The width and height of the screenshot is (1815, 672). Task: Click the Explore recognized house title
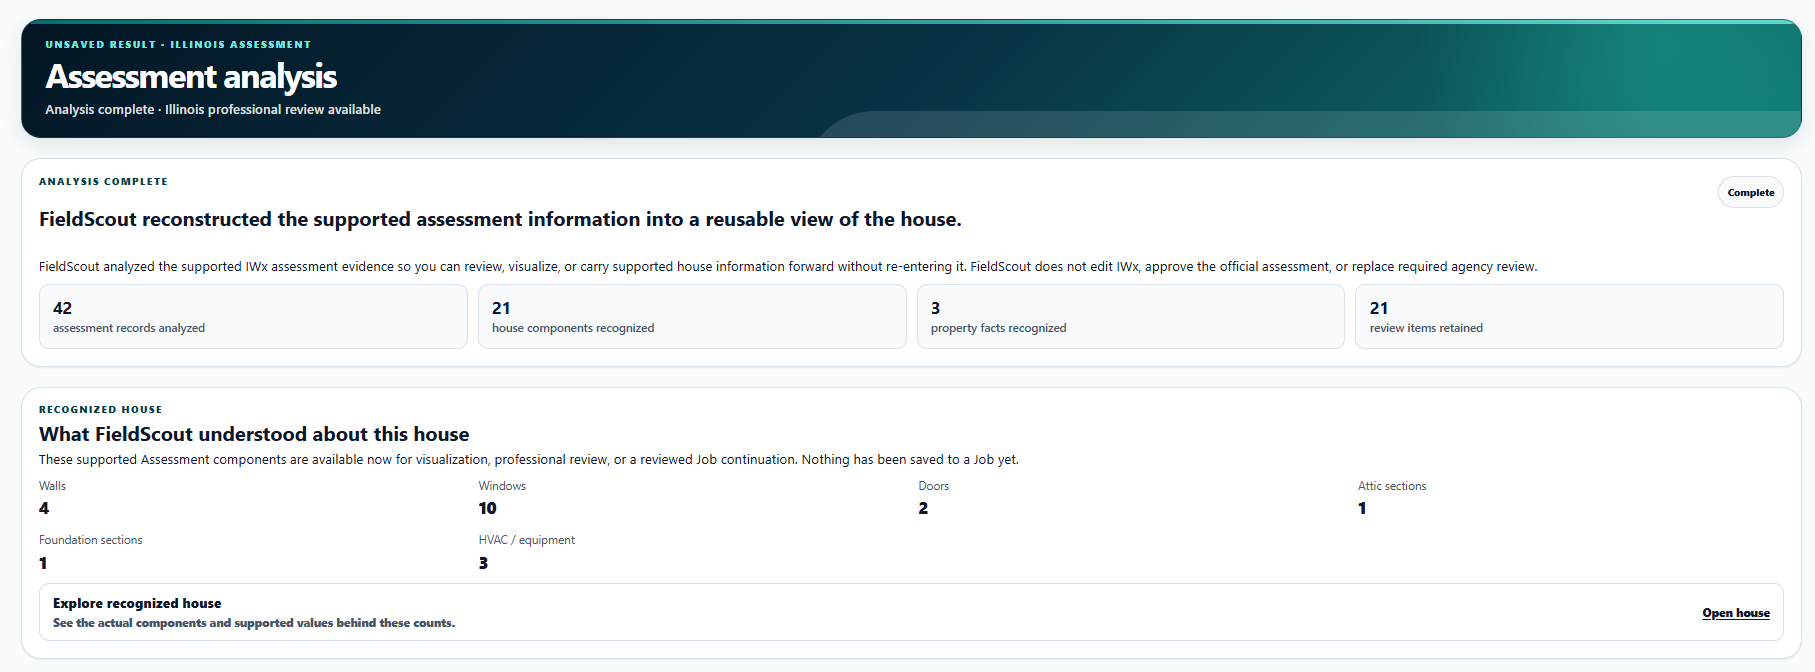pos(137,603)
